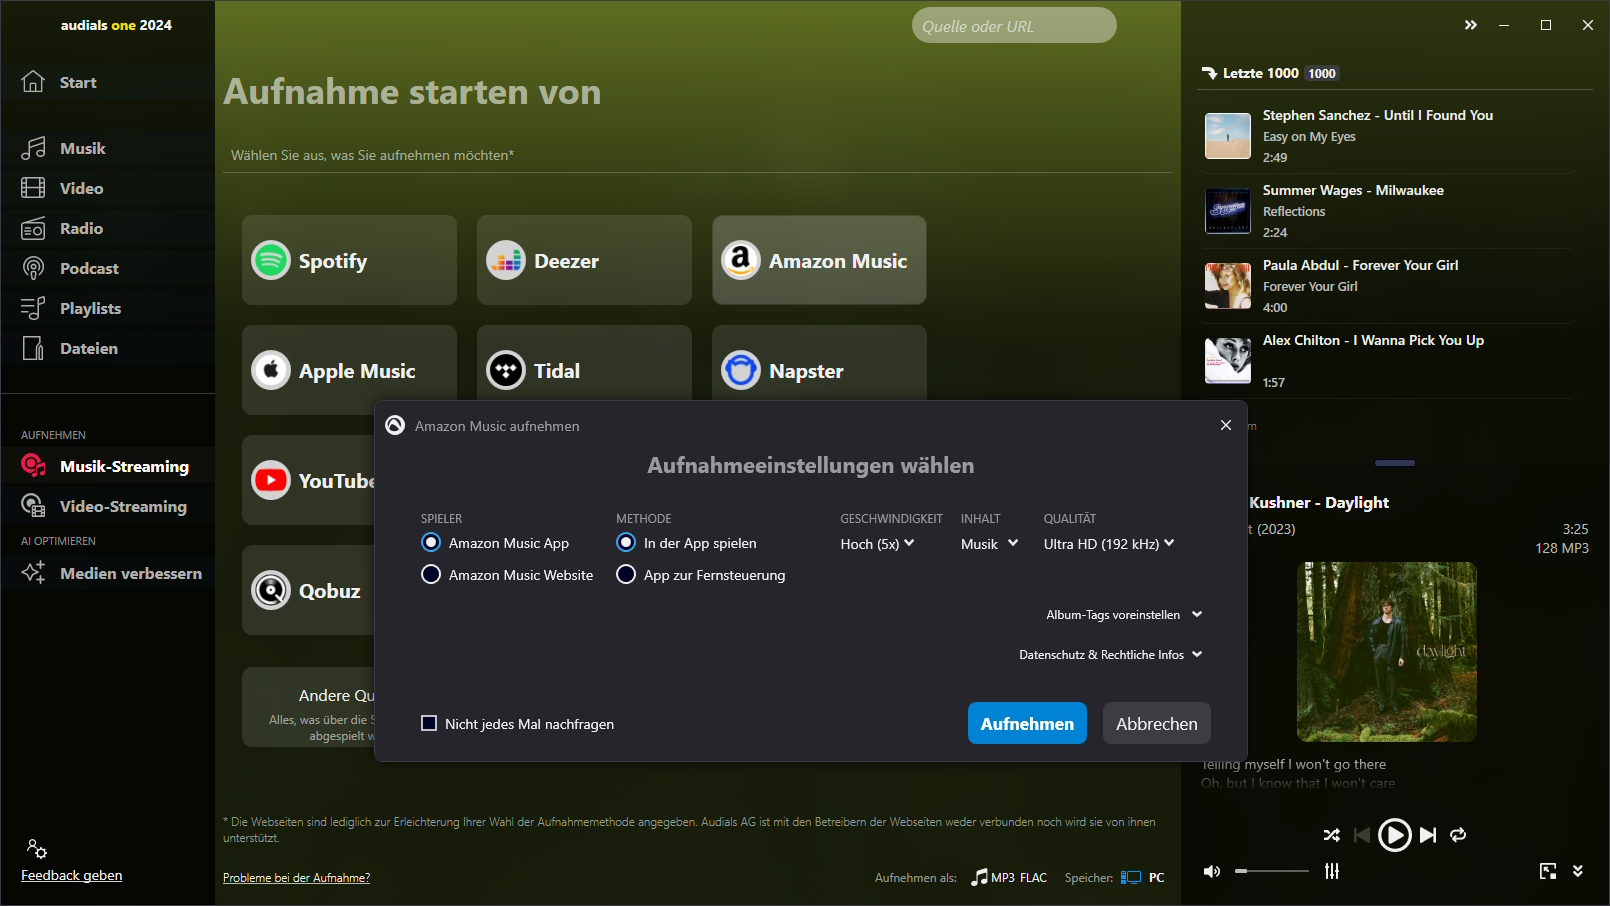Open Video-Streaming in sidebar
1610x906 pixels.
coord(107,506)
